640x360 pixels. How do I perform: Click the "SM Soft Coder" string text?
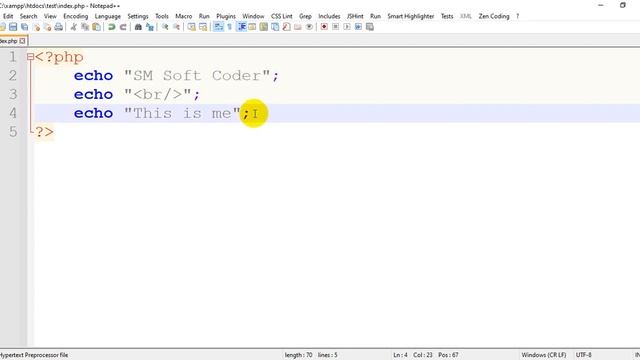[x=197, y=76]
